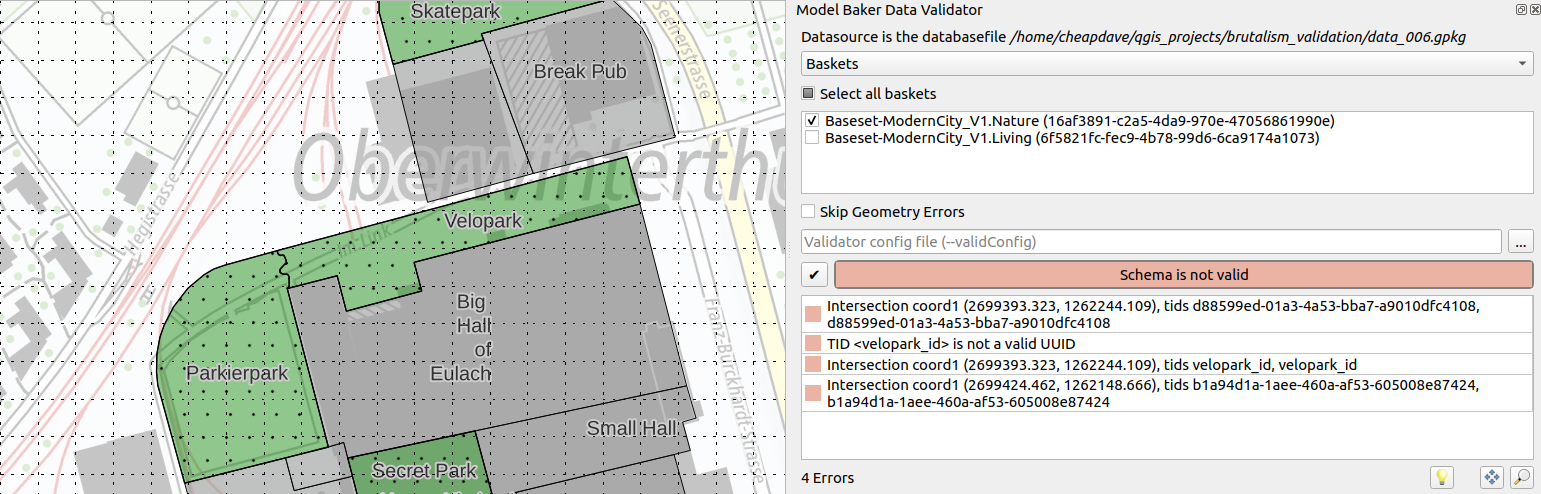Viewport: 1541px width, 494px height.
Task: Click the red marker of the invalid UUID error
Action: (813, 344)
